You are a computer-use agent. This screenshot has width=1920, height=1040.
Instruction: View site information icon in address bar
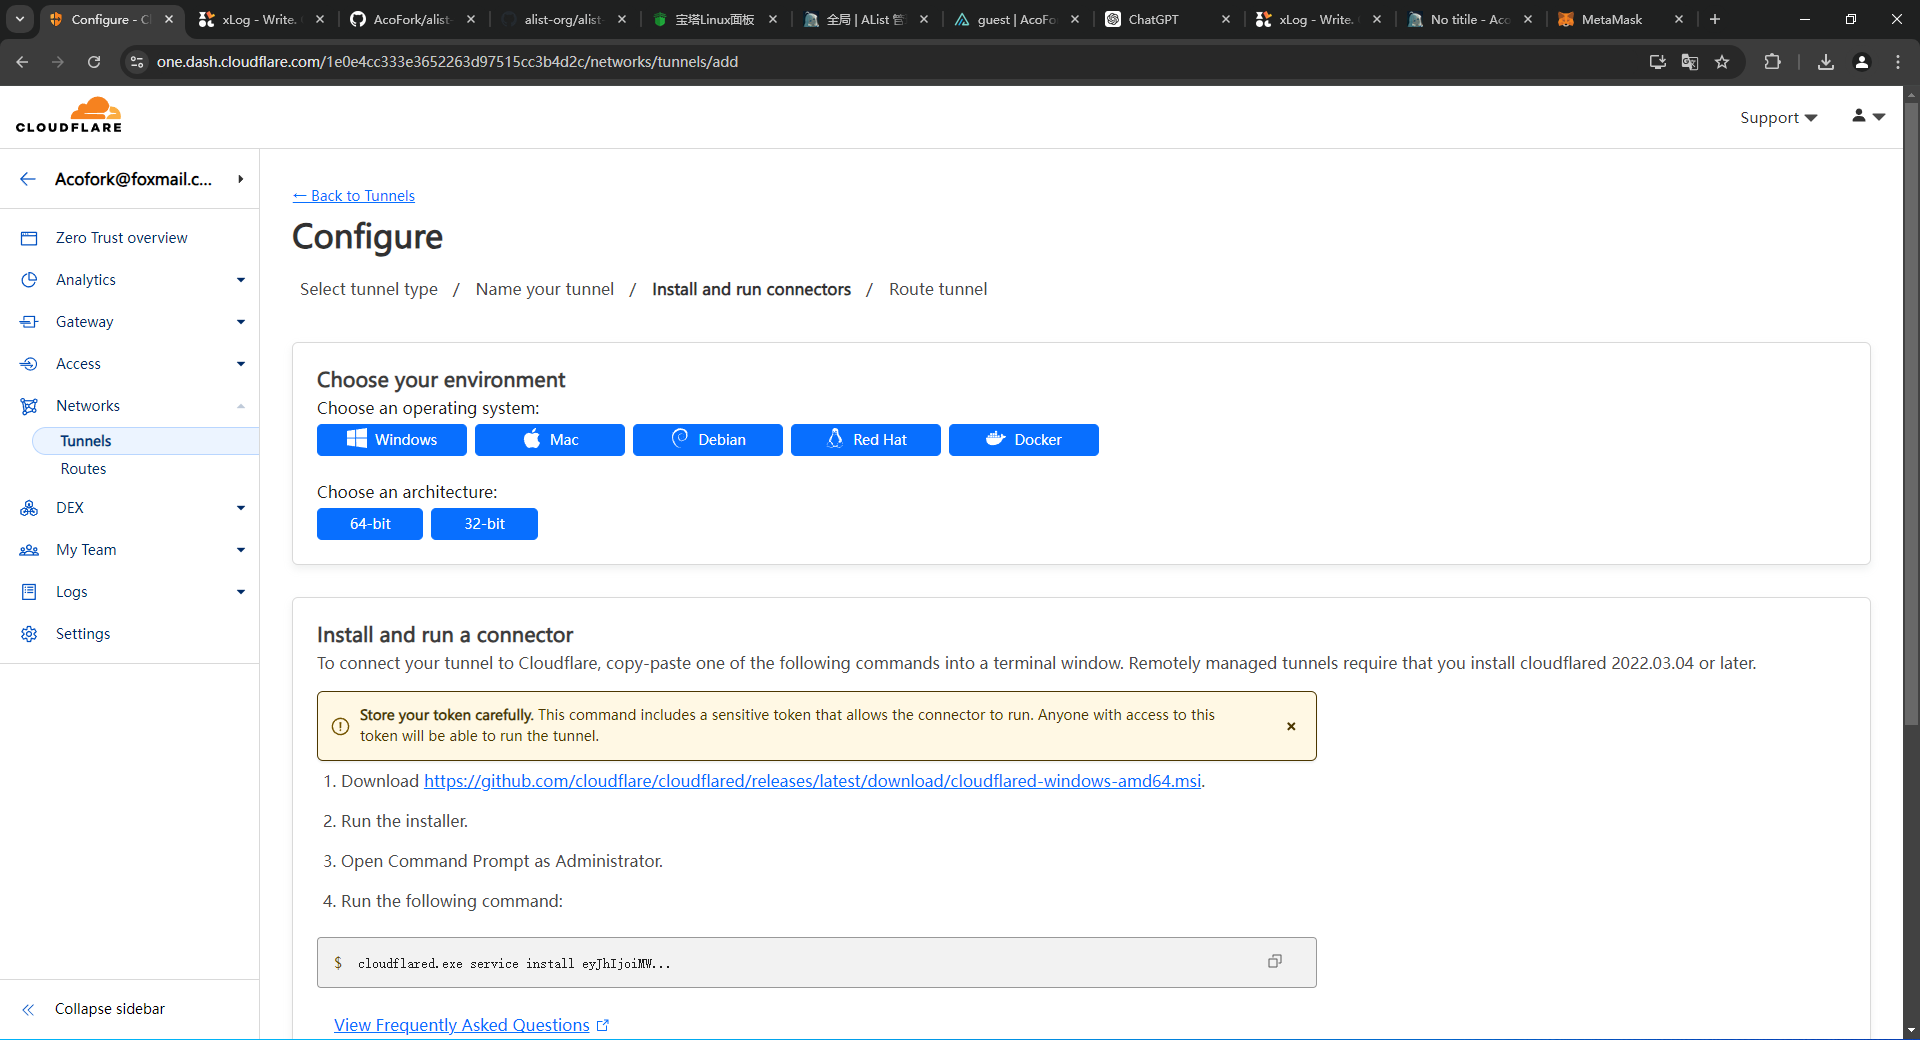click(x=137, y=62)
